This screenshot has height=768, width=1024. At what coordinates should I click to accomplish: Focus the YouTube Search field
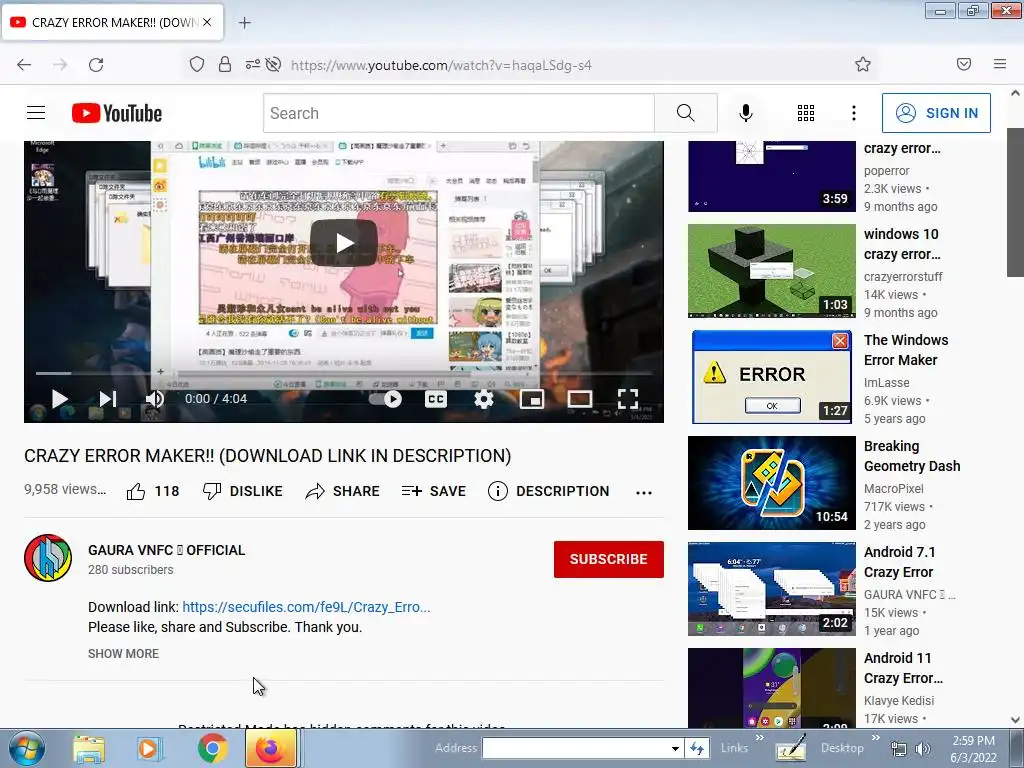pos(459,113)
